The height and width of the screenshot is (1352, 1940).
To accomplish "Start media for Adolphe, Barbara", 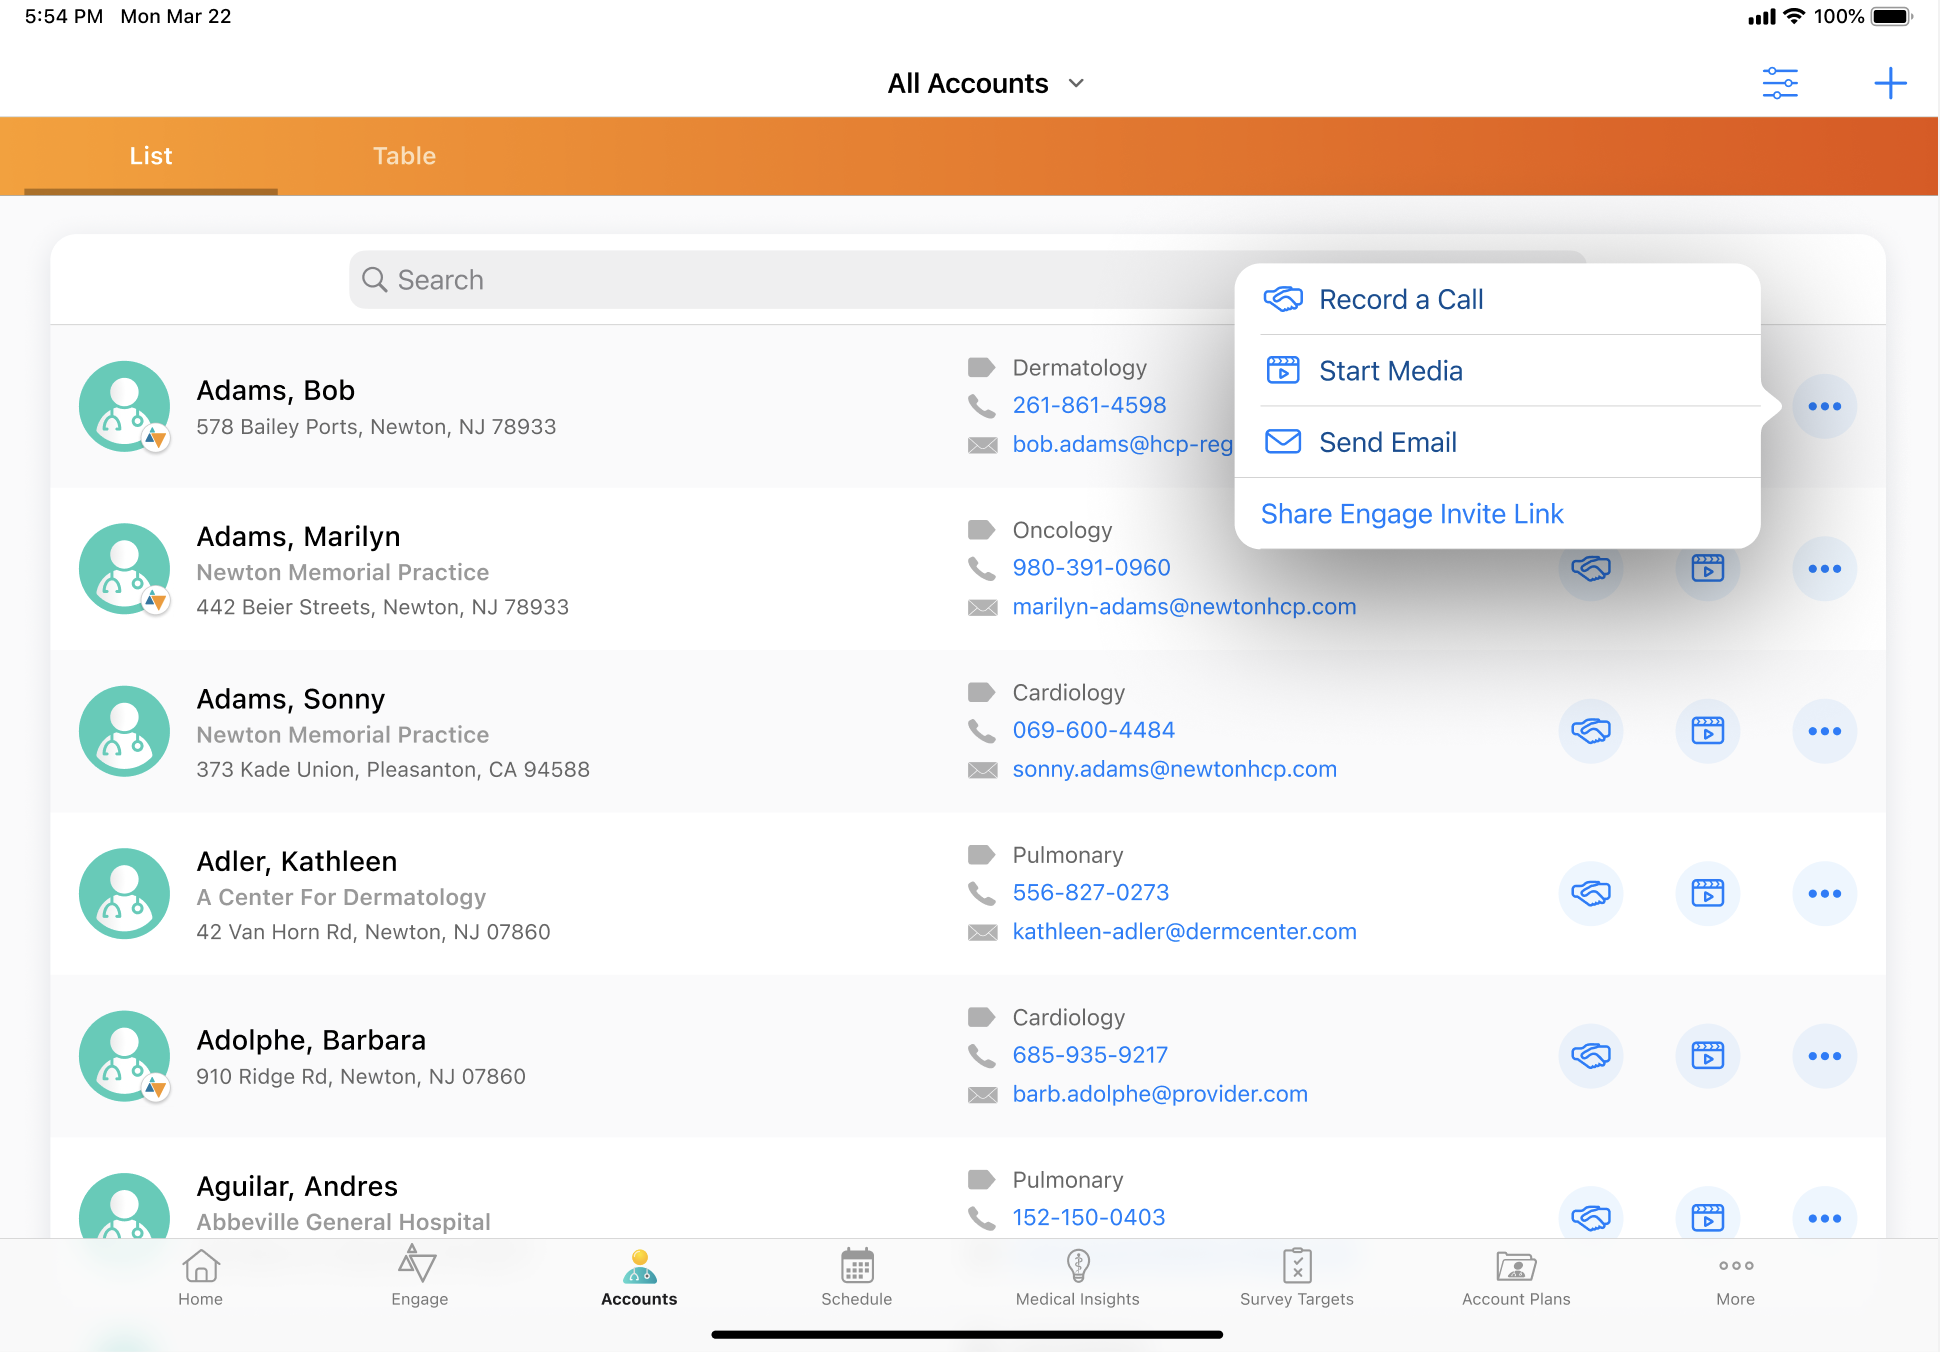I will (1707, 1056).
